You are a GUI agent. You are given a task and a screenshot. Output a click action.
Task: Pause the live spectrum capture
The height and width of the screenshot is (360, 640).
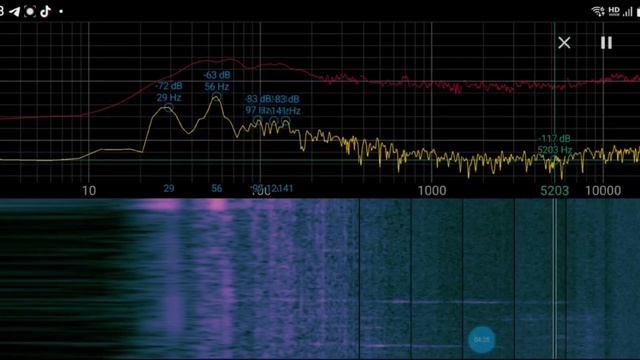pos(606,42)
